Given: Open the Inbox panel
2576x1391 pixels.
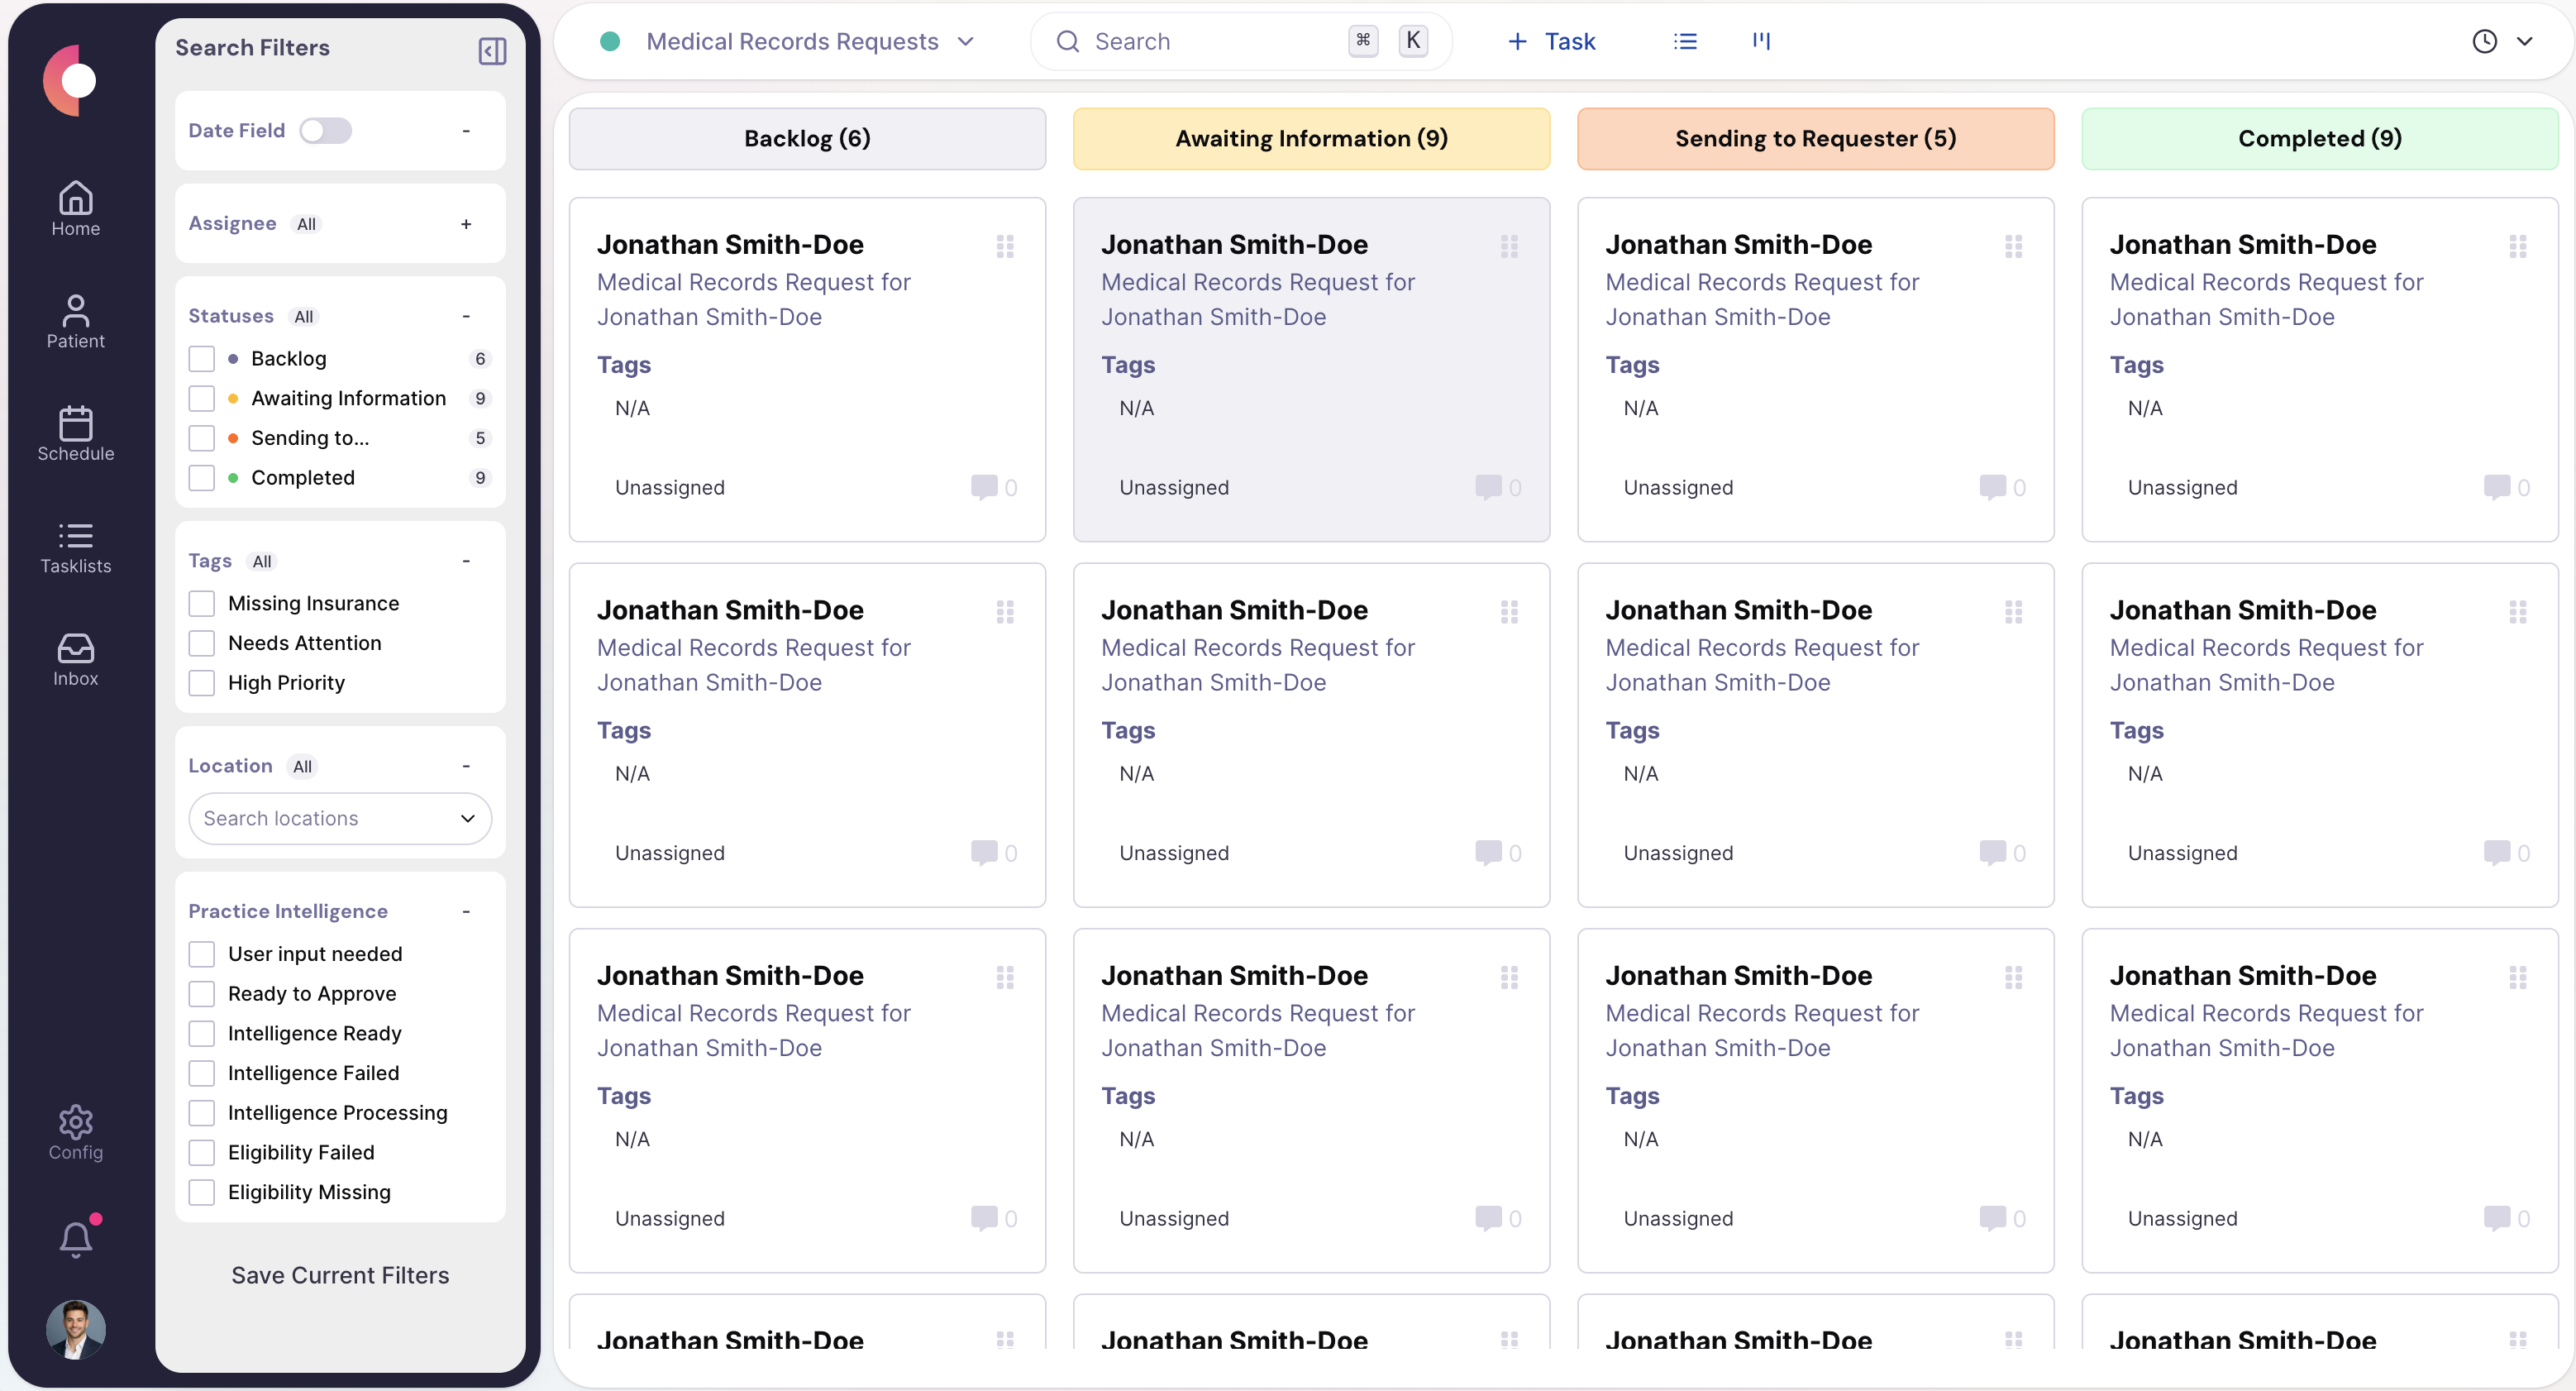Looking at the screenshot, I should [x=75, y=657].
